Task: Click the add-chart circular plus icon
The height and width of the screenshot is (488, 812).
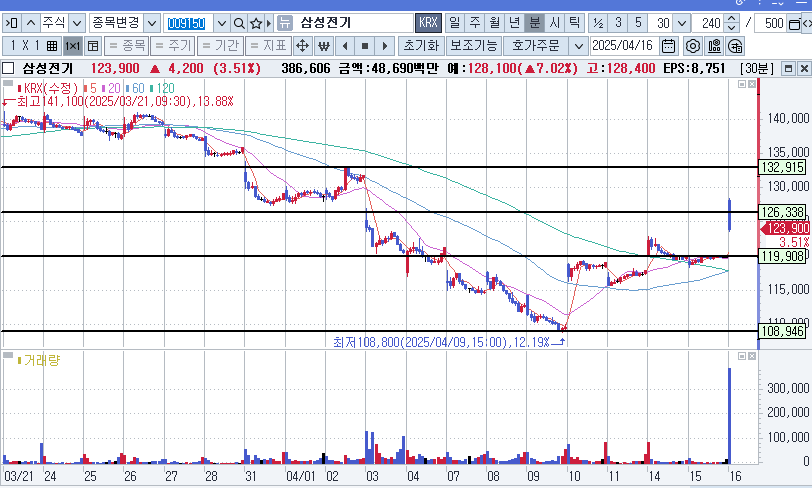Action: pyautogui.click(x=735, y=46)
